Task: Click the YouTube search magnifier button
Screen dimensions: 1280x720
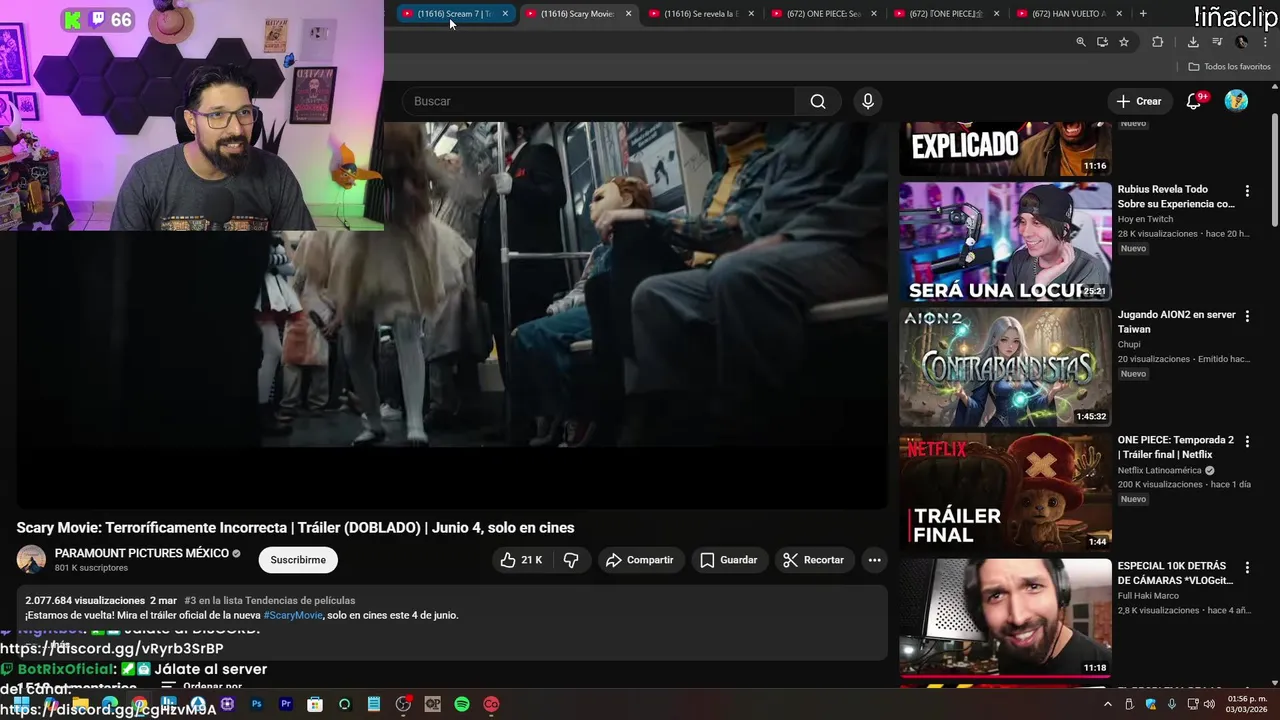Action: 818,101
